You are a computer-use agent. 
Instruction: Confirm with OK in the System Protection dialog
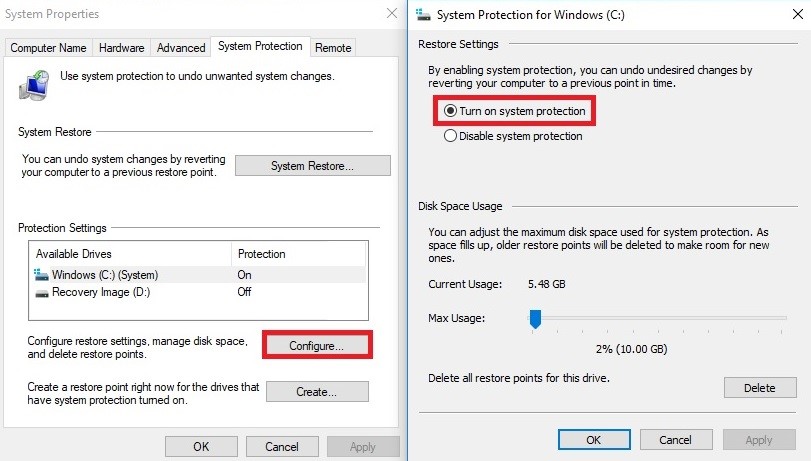pyautogui.click(x=594, y=440)
